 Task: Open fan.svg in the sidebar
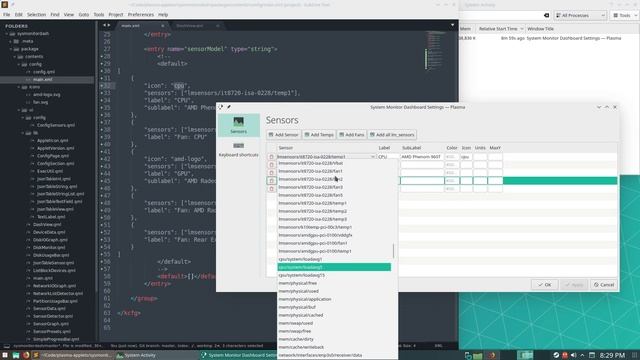pyautogui.click(x=40, y=102)
